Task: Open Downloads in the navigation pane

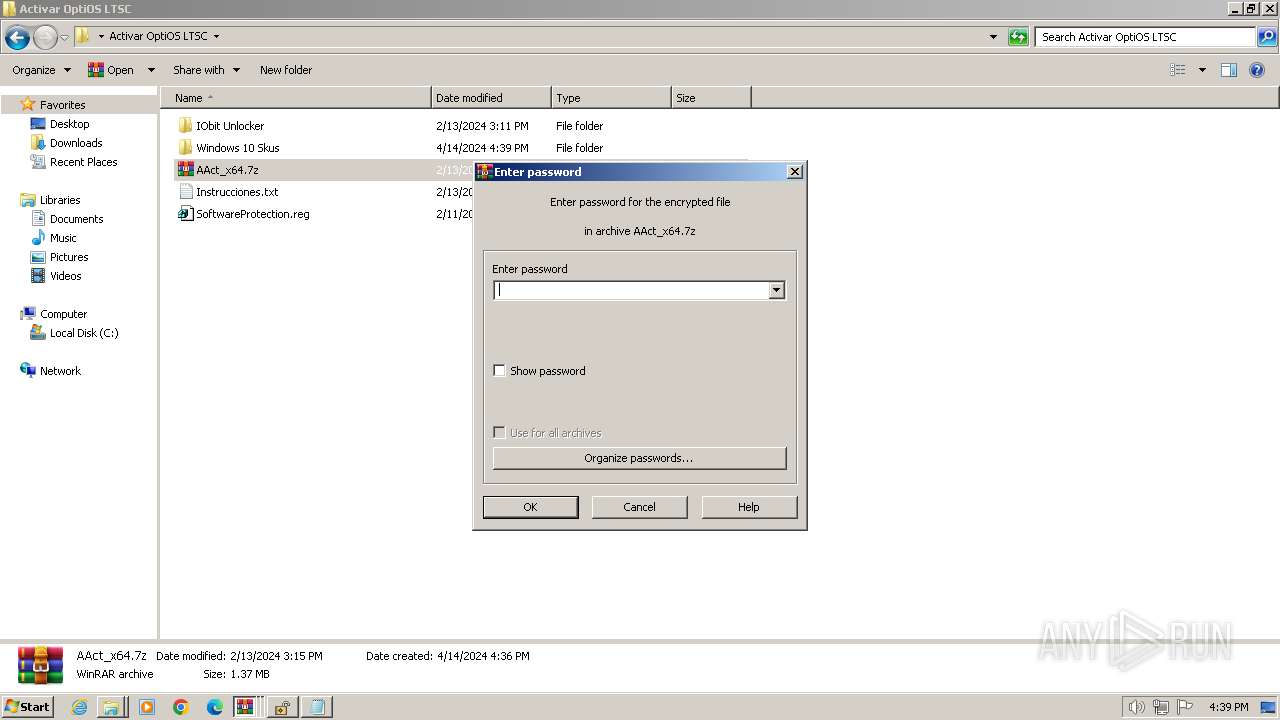Action: (76, 143)
